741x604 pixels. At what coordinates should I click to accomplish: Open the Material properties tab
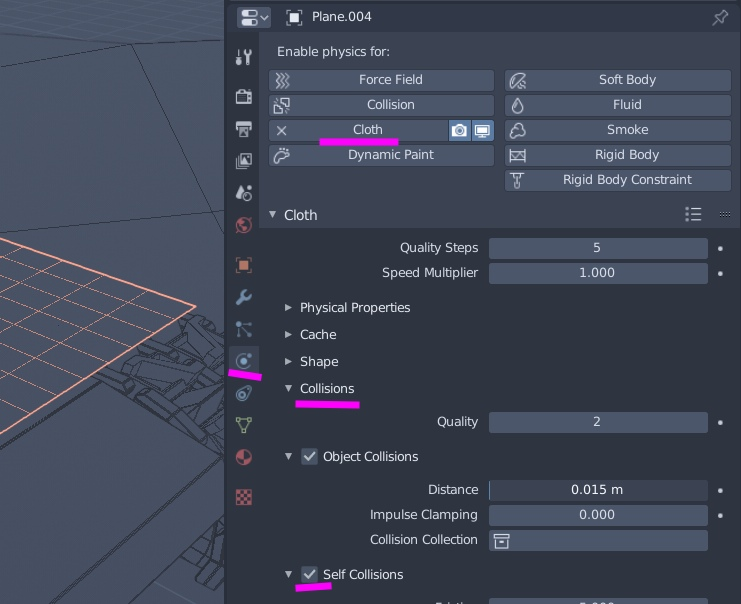point(244,457)
